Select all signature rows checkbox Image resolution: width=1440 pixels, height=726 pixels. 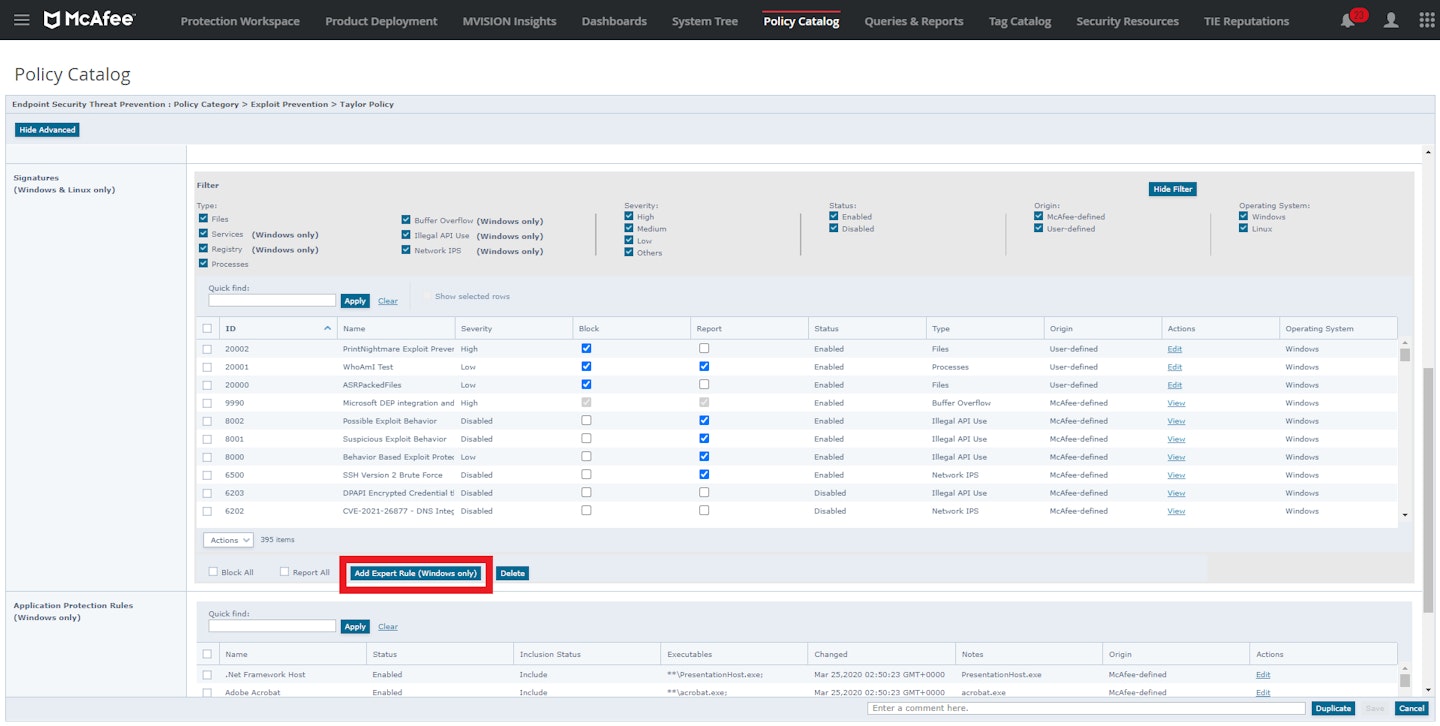click(x=207, y=328)
